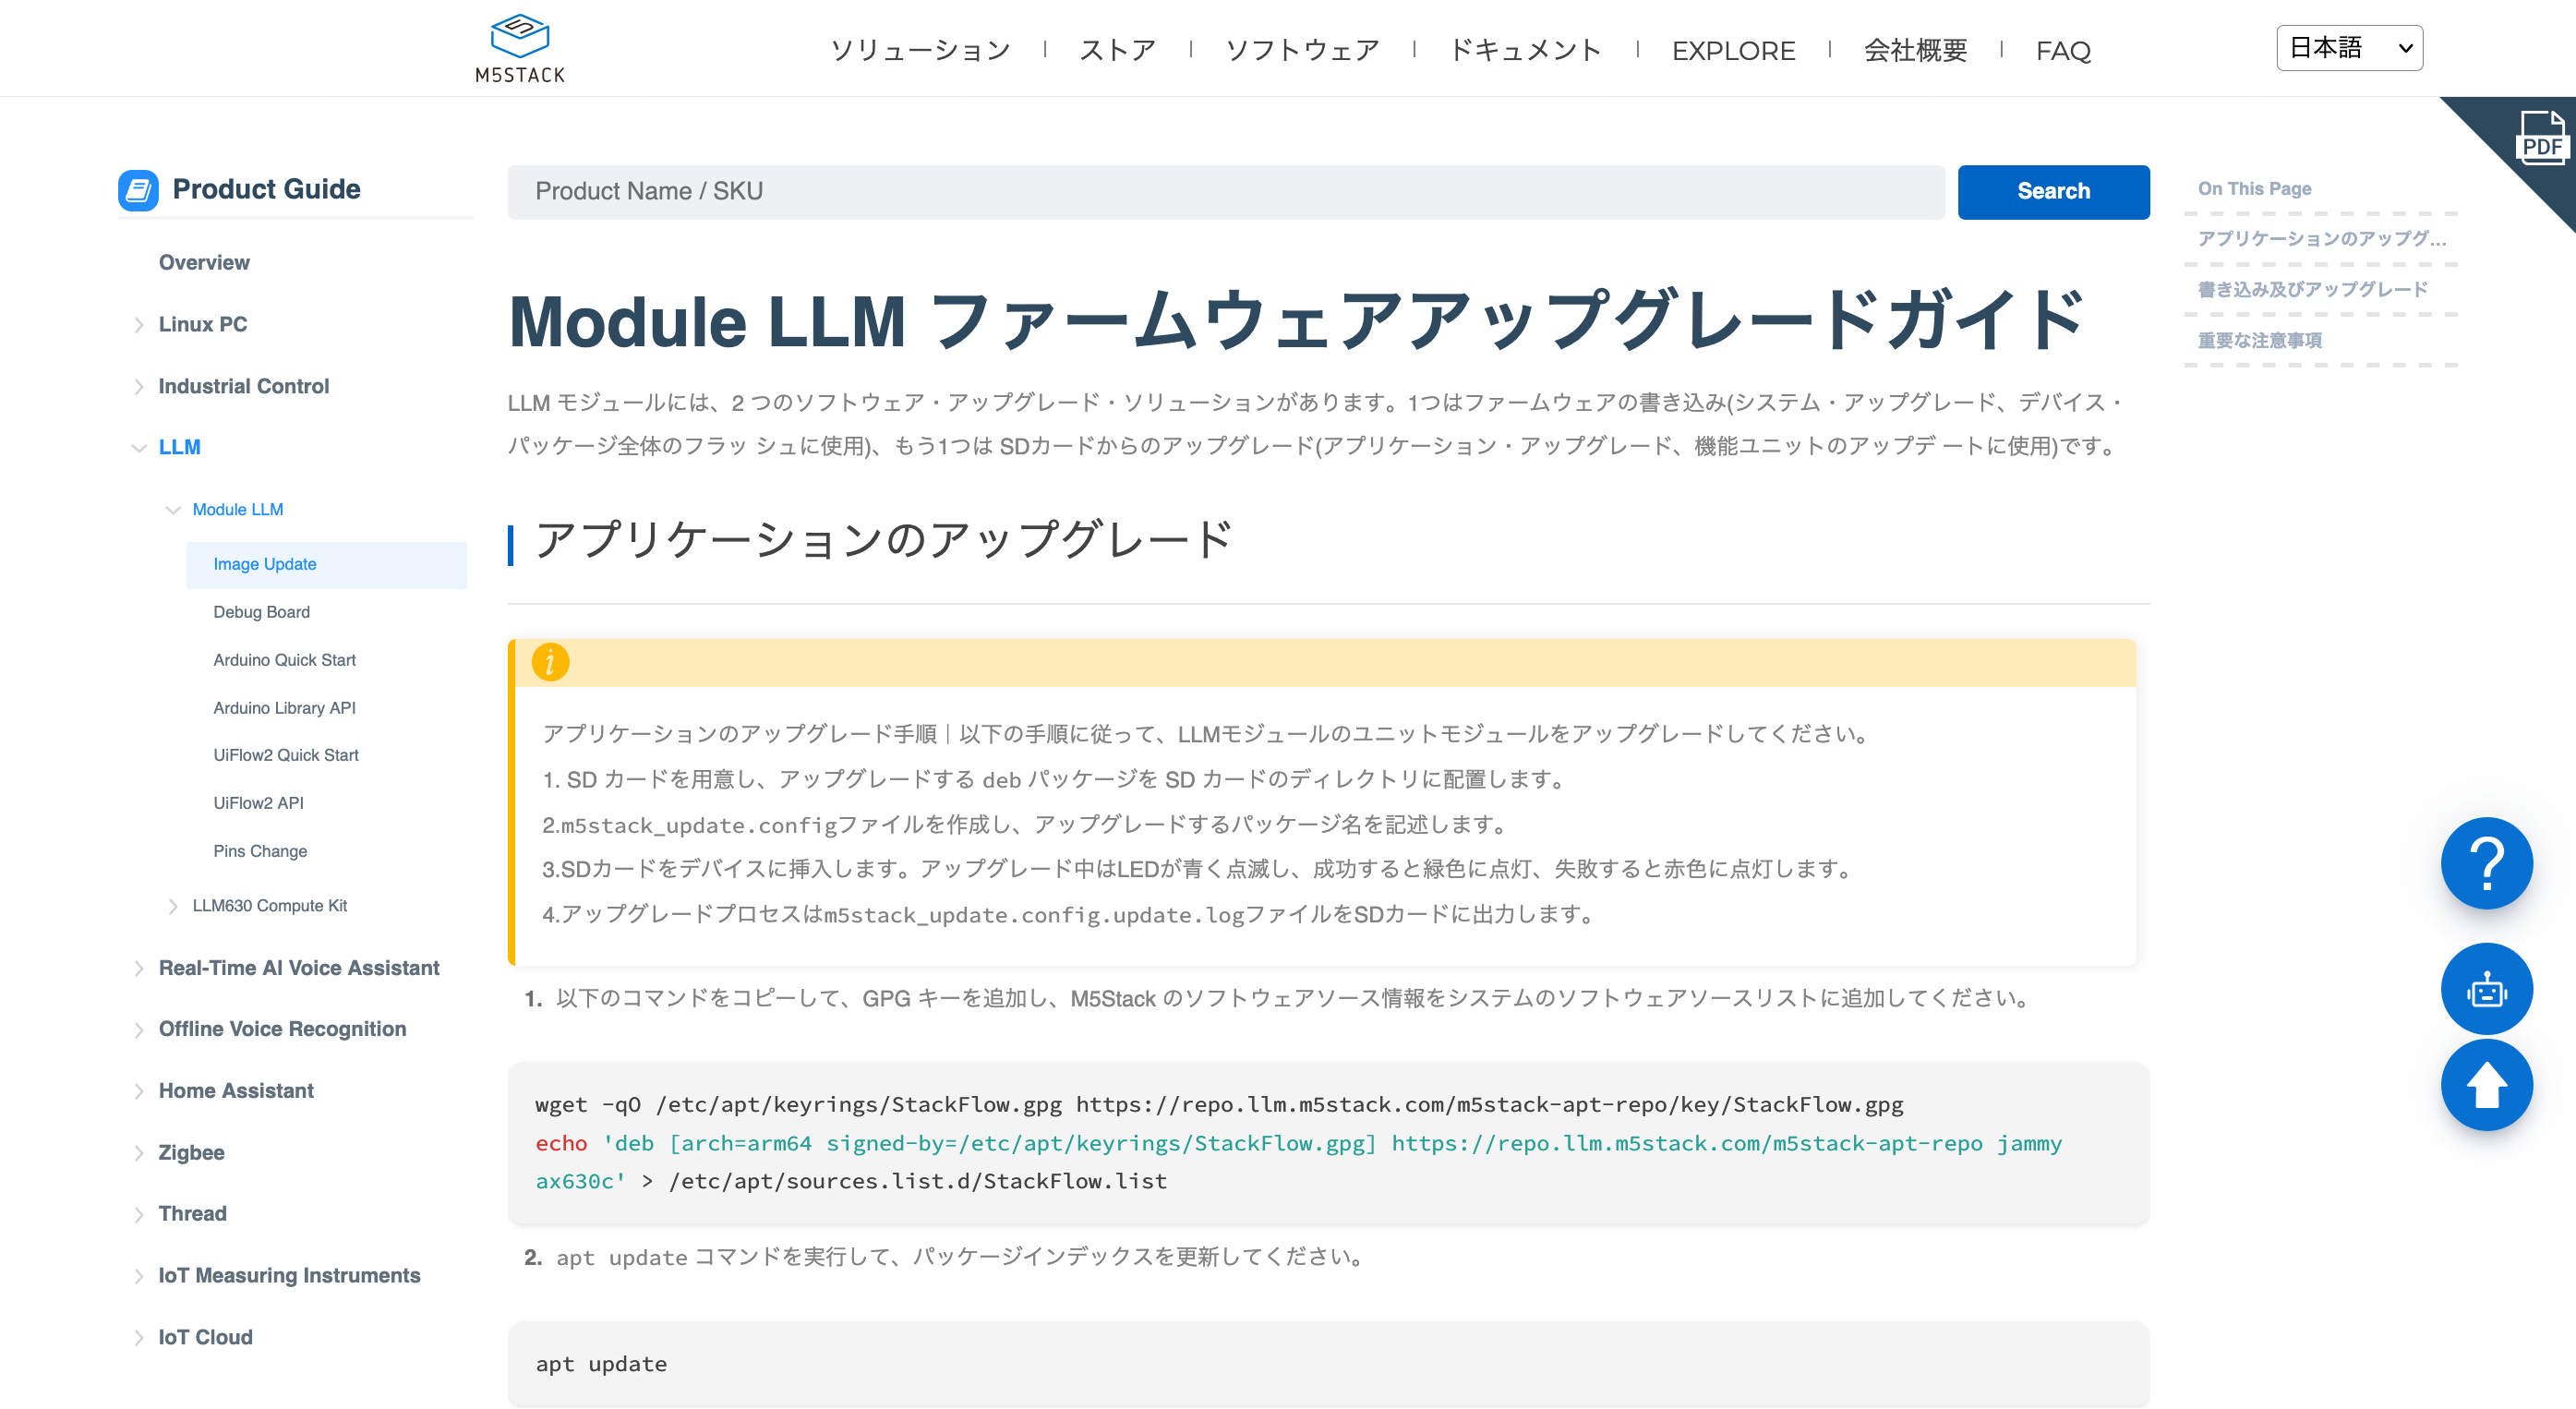Open the help question mark button

(2486, 863)
